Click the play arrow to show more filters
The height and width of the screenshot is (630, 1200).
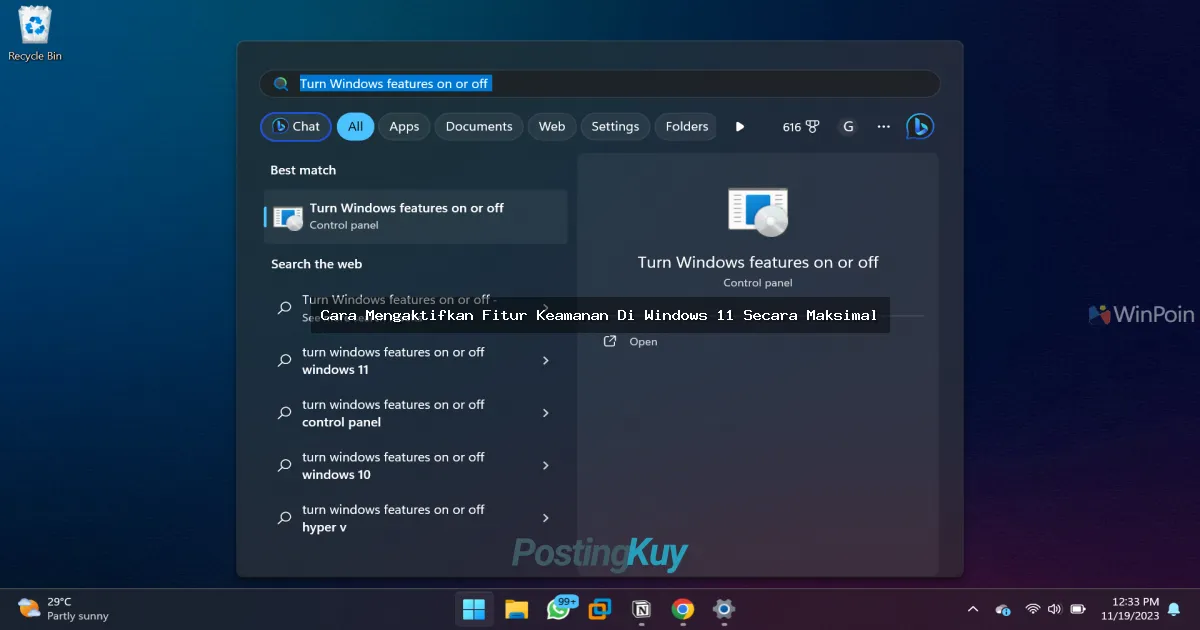point(740,127)
